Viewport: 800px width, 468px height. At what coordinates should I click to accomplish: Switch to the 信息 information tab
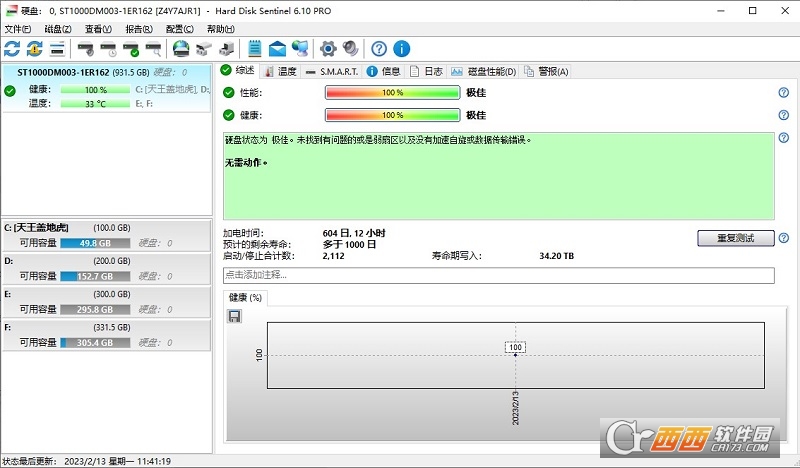pos(384,71)
